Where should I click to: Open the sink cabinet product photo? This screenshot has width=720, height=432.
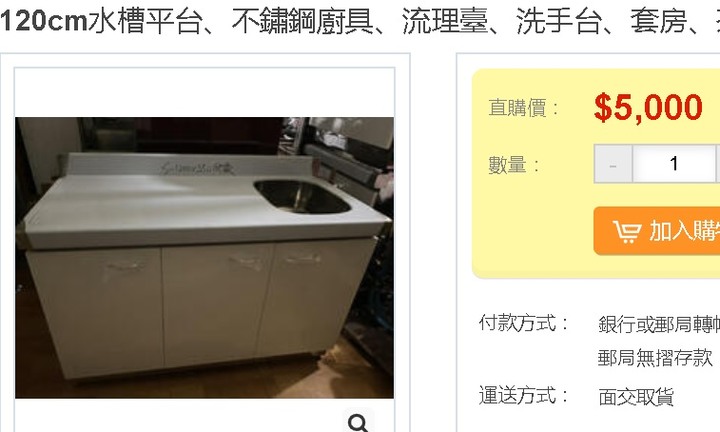(204, 258)
